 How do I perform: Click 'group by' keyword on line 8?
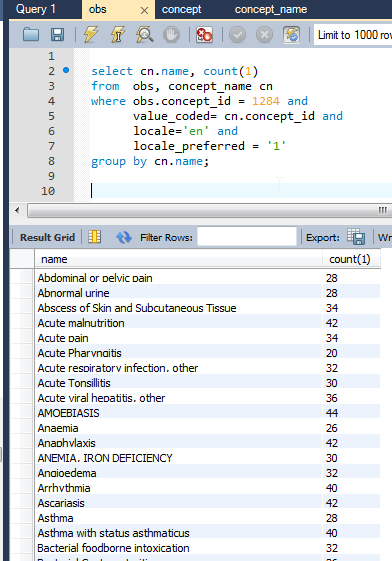click(119, 161)
